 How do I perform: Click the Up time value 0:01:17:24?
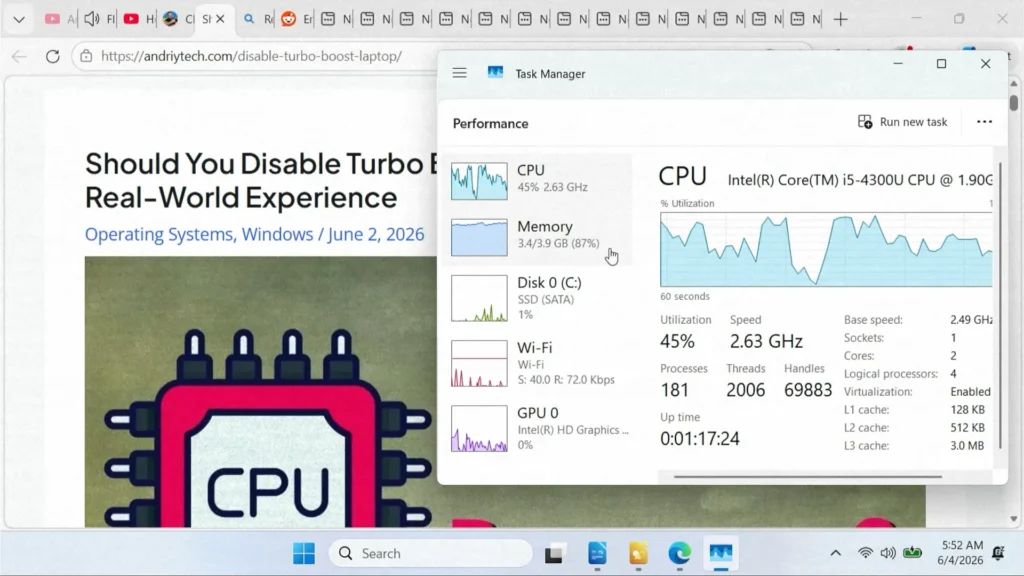(x=699, y=438)
